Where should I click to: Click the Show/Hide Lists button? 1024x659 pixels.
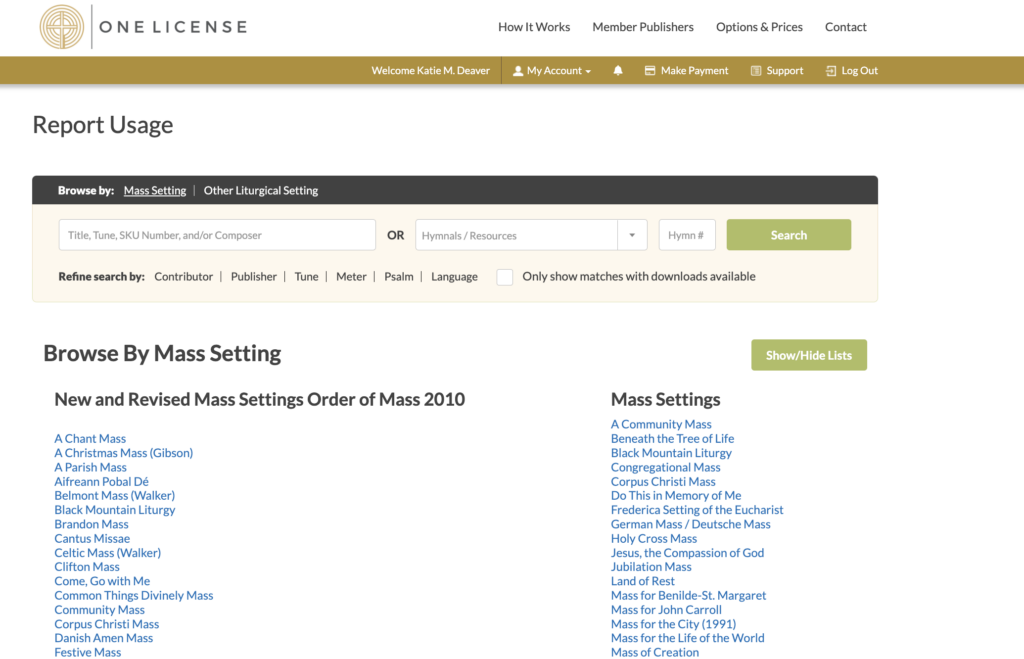click(x=808, y=354)
